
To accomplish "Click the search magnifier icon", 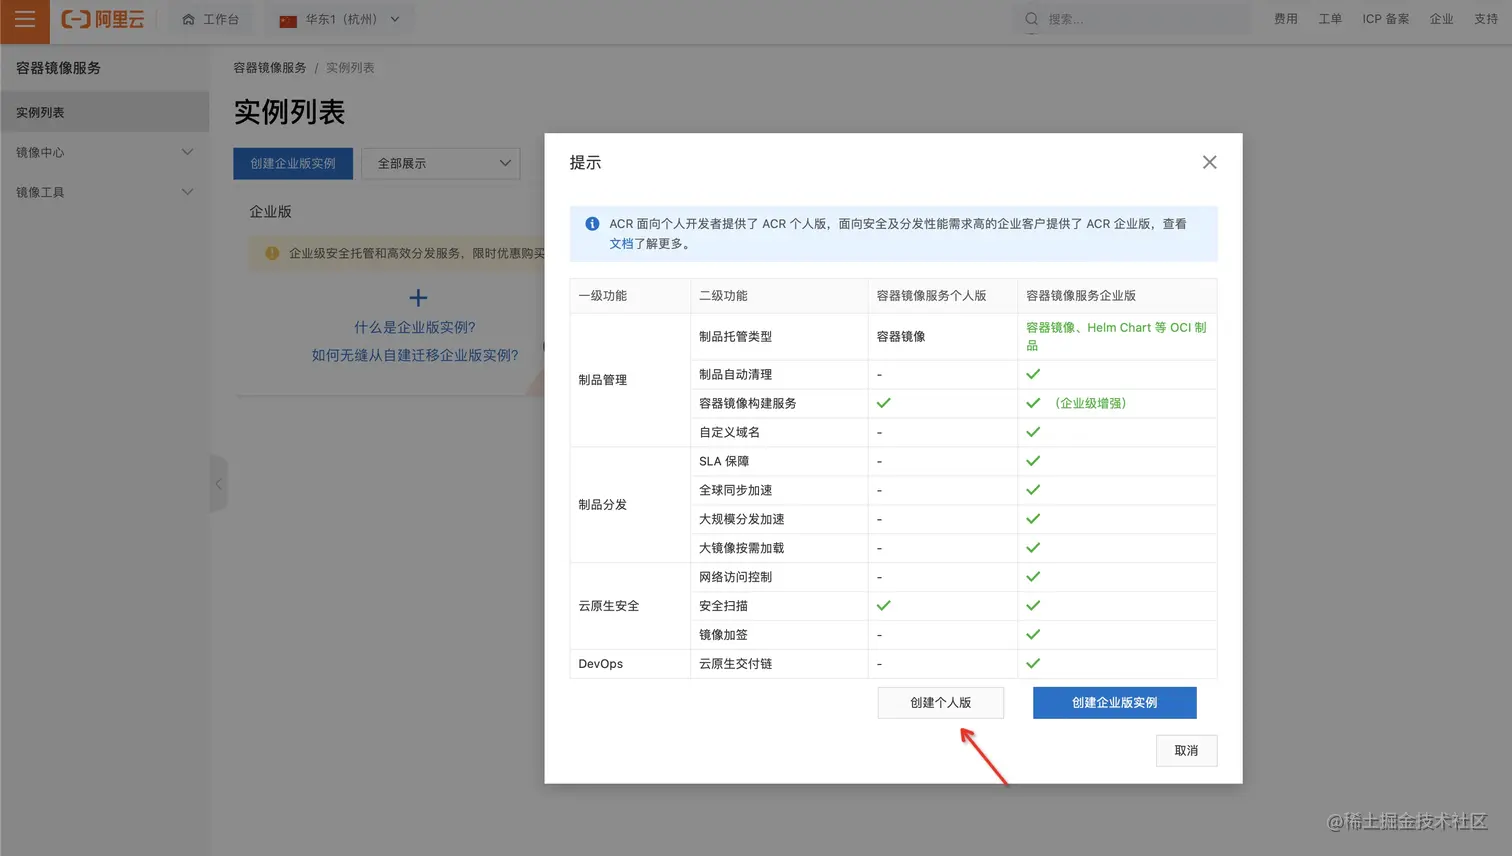I will pyautogui.click(x=1031, y=19).
